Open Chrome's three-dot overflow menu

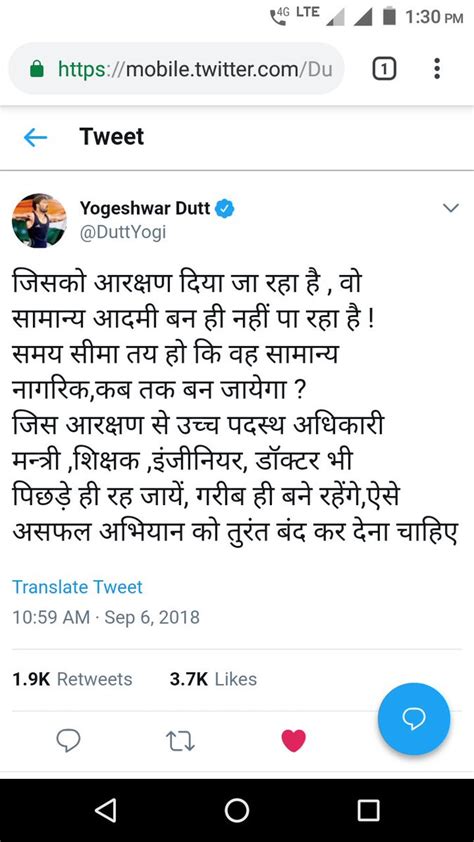click(437, 69)
